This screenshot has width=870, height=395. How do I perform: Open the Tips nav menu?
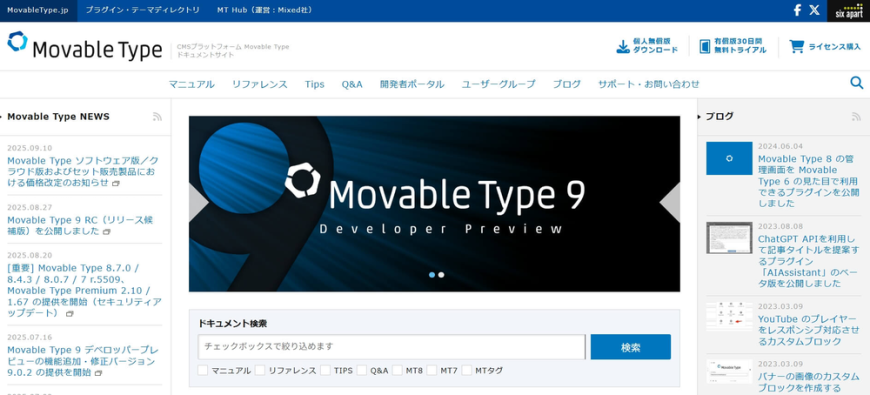point(315,84)
